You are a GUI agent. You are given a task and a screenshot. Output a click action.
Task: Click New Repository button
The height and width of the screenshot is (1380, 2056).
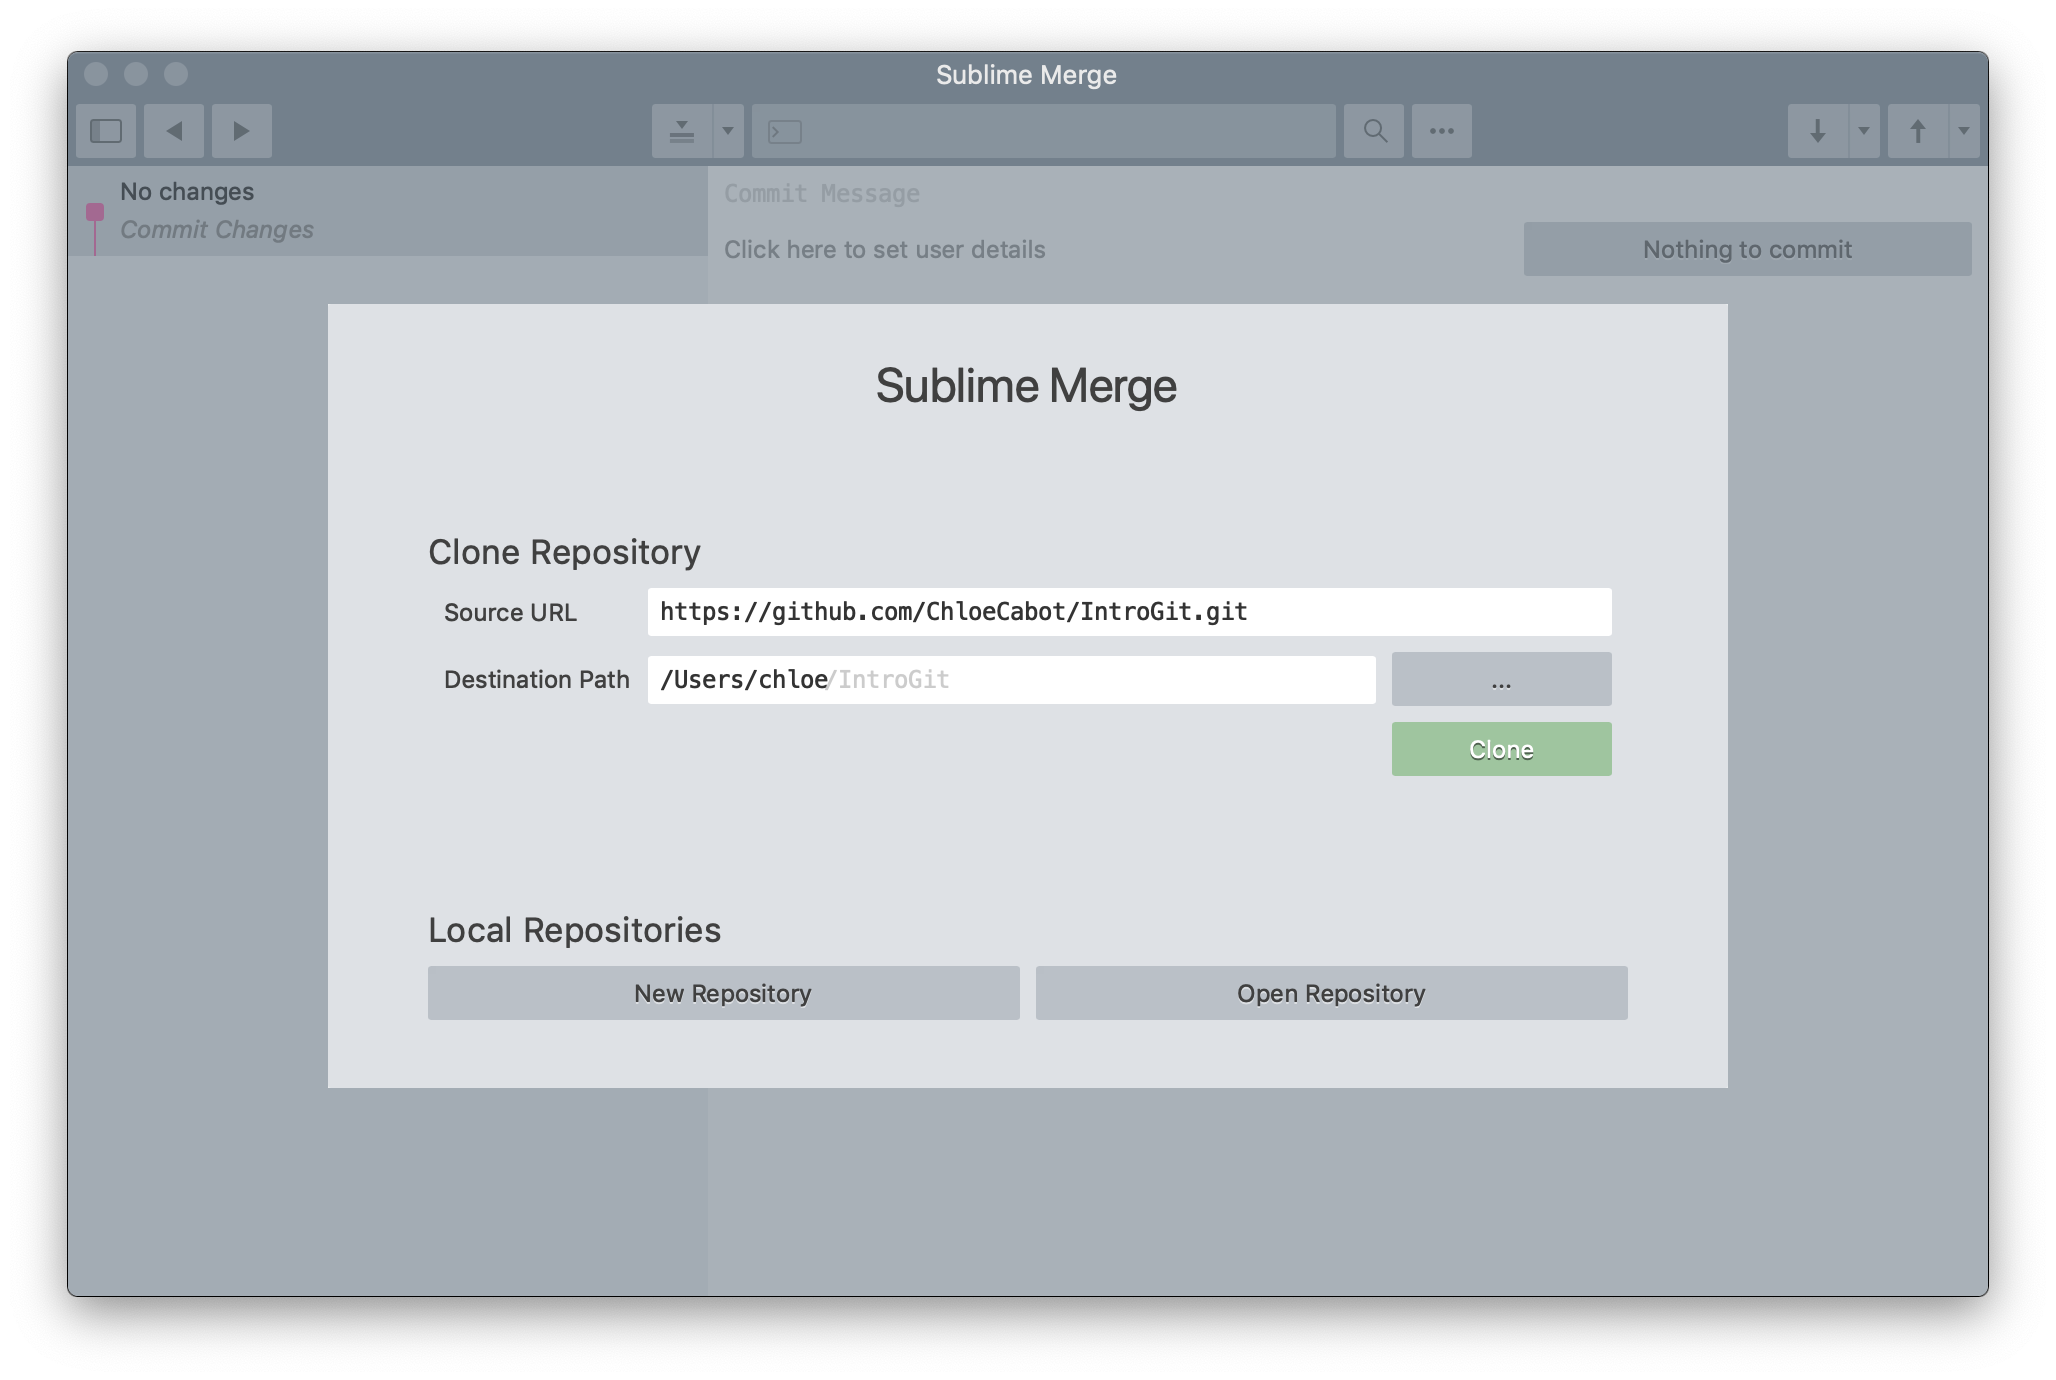(724, 993)
